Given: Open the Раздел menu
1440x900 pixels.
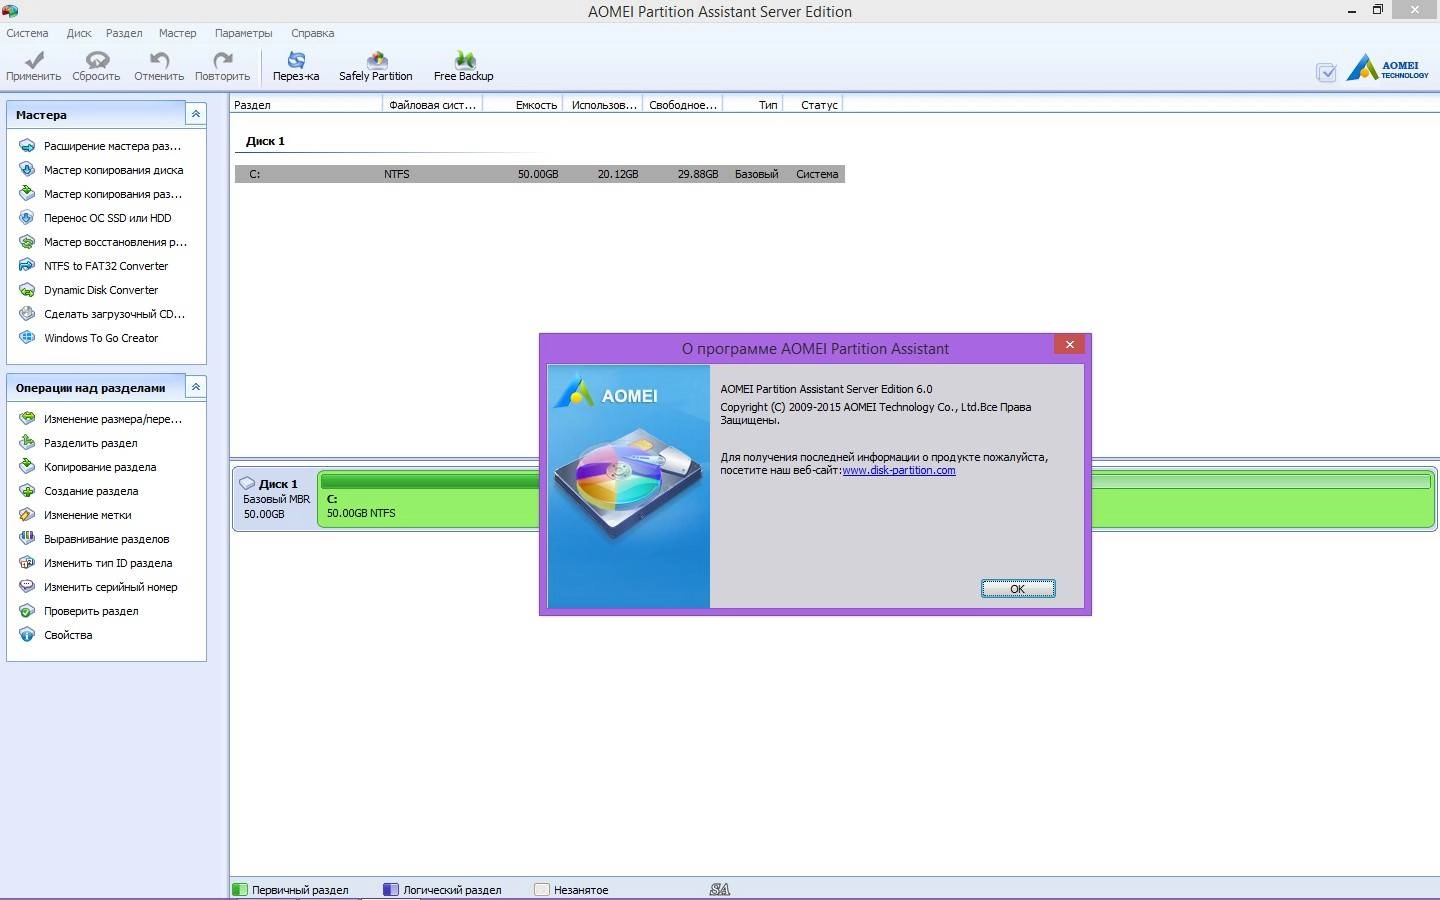Looking at the screenshot, I should pyautogui.click(x=124, y=33).
